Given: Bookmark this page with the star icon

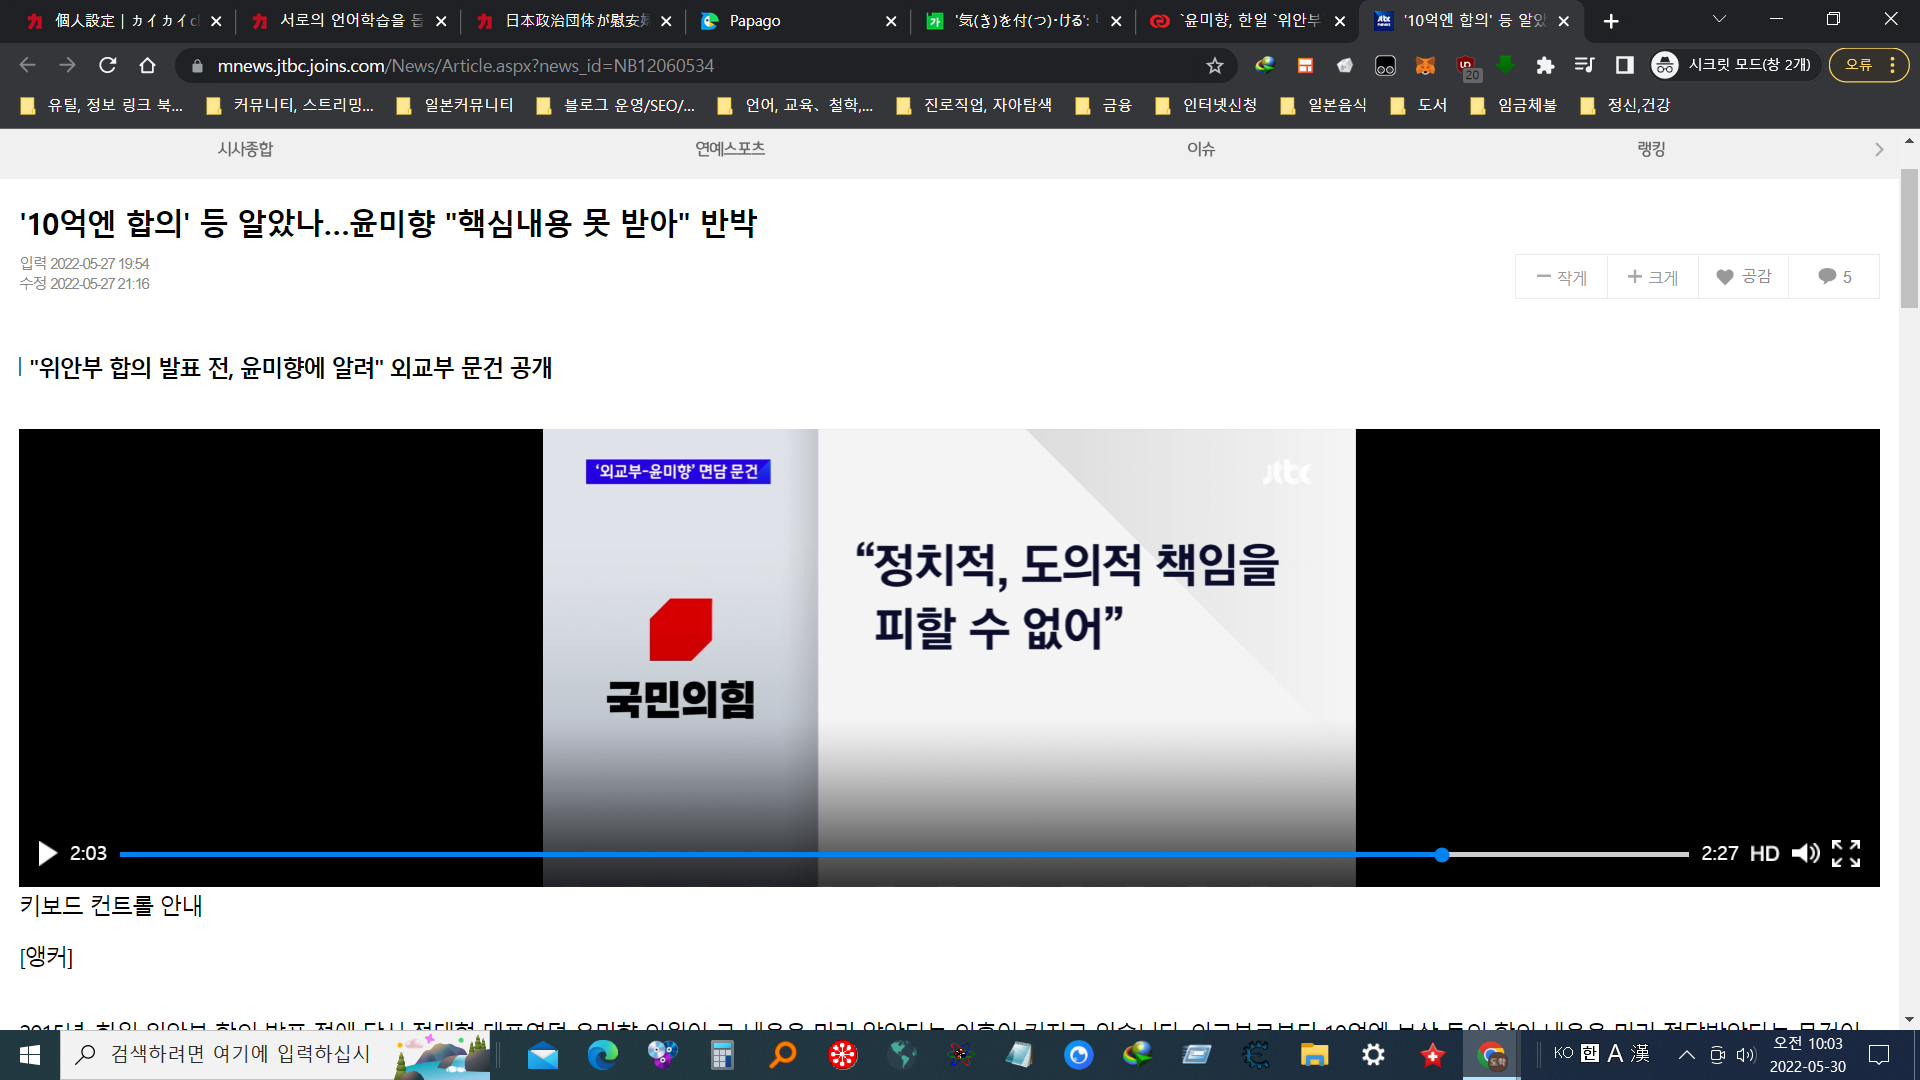Looking at the screenshot, I should (x=1215, y=66).
